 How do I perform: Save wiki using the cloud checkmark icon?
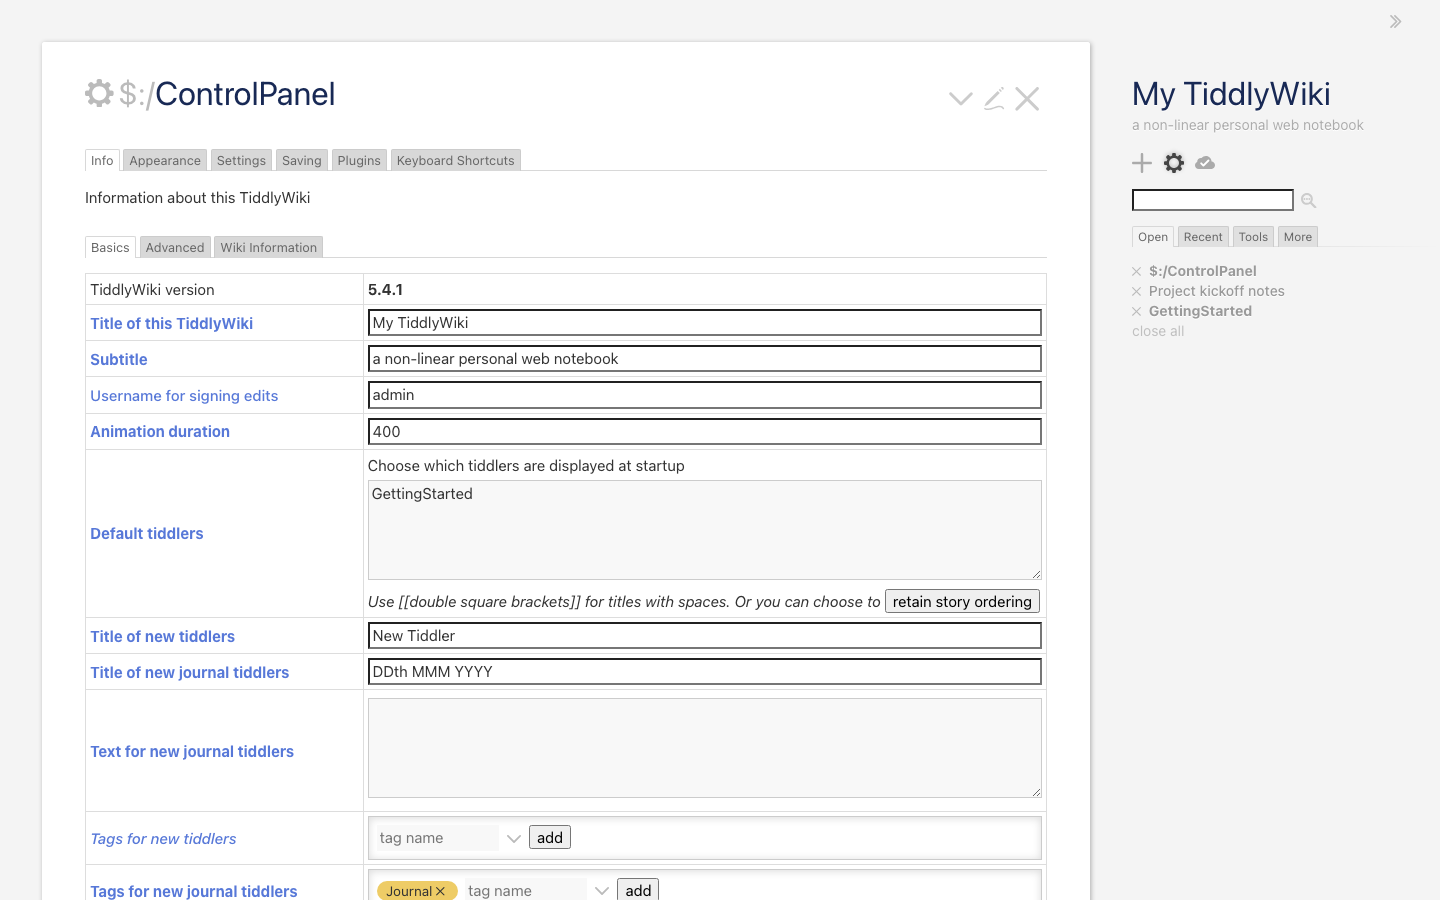[x=1205, y=163]
